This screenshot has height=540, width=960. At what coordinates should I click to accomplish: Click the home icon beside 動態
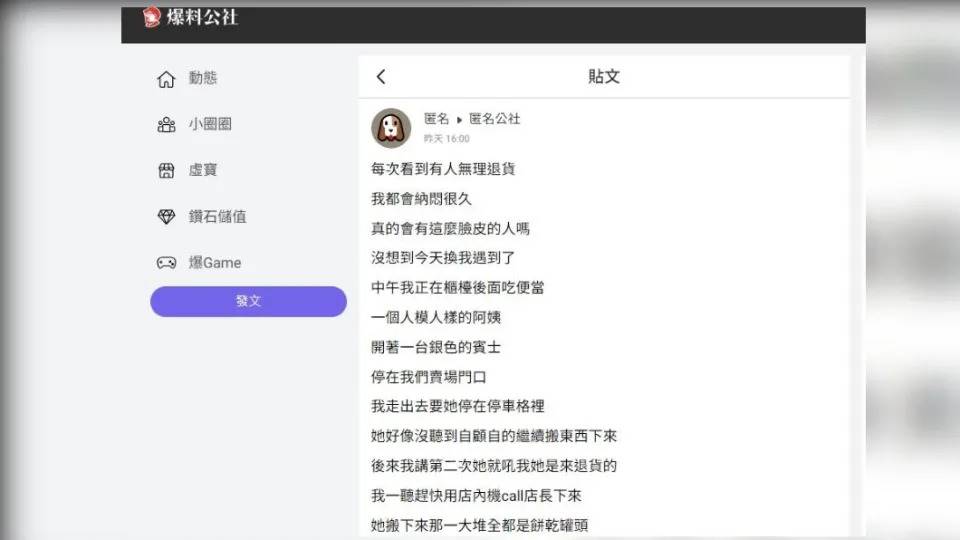click(x=166, y=79)
